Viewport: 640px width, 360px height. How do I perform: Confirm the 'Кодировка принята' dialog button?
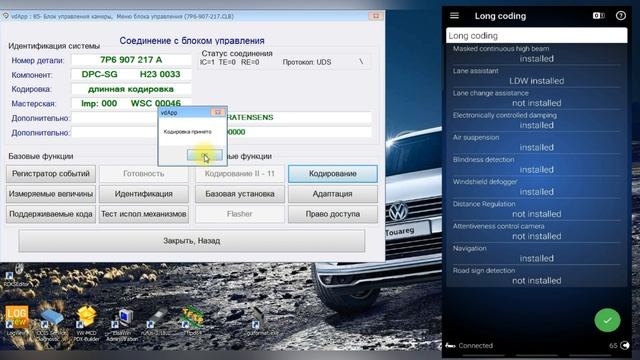(x=204, y=155)
